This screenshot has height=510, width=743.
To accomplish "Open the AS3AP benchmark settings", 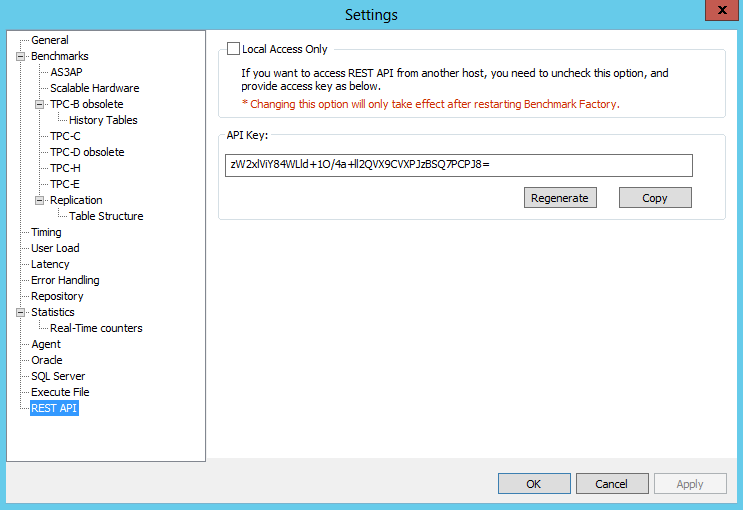I will click(67, 72).
